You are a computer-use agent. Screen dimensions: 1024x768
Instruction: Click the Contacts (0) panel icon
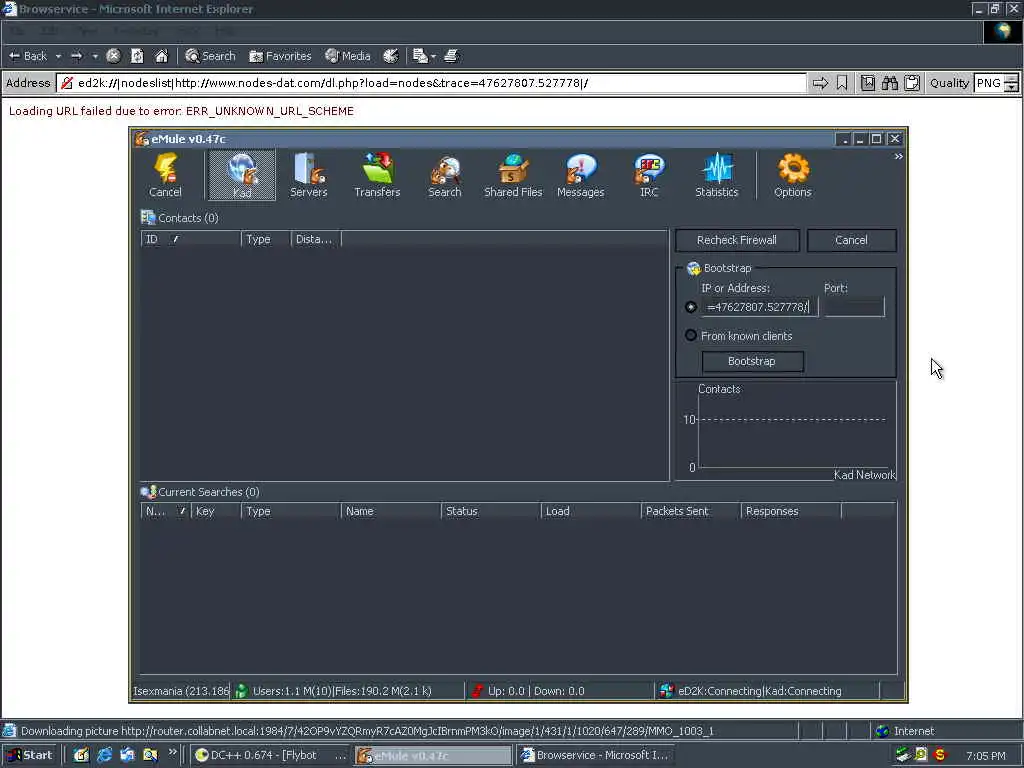tap(148, 217)
